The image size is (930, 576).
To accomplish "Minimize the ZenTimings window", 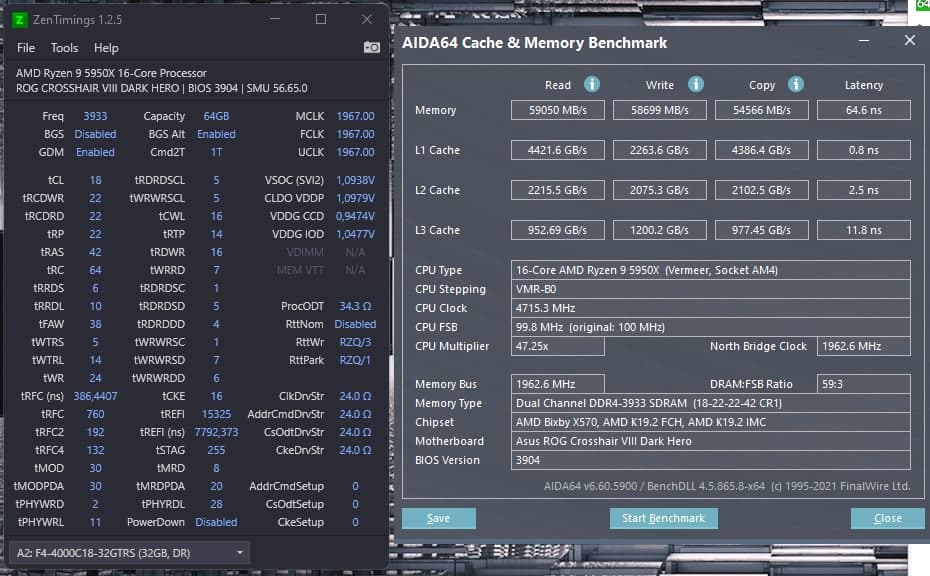I will coord(275,19).
